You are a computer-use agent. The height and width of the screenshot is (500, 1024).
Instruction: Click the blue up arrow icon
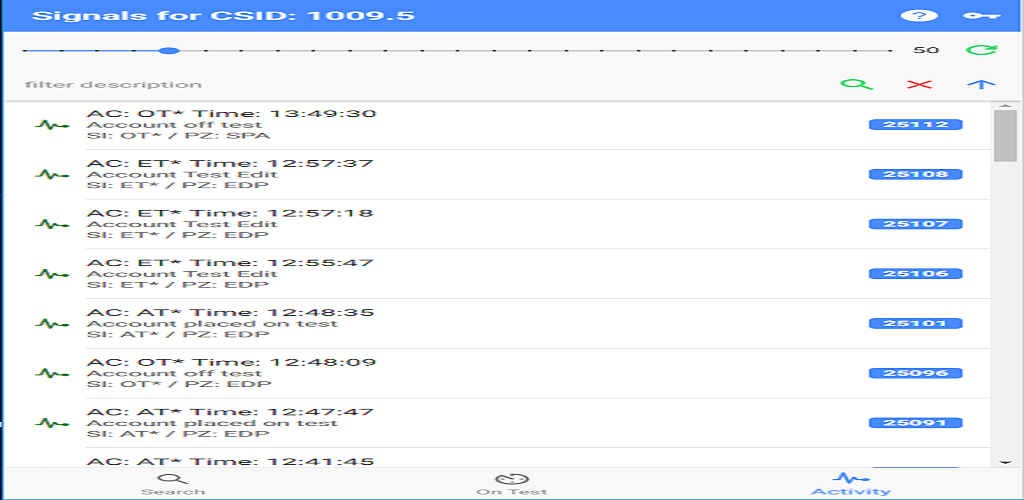coord(982,85)
